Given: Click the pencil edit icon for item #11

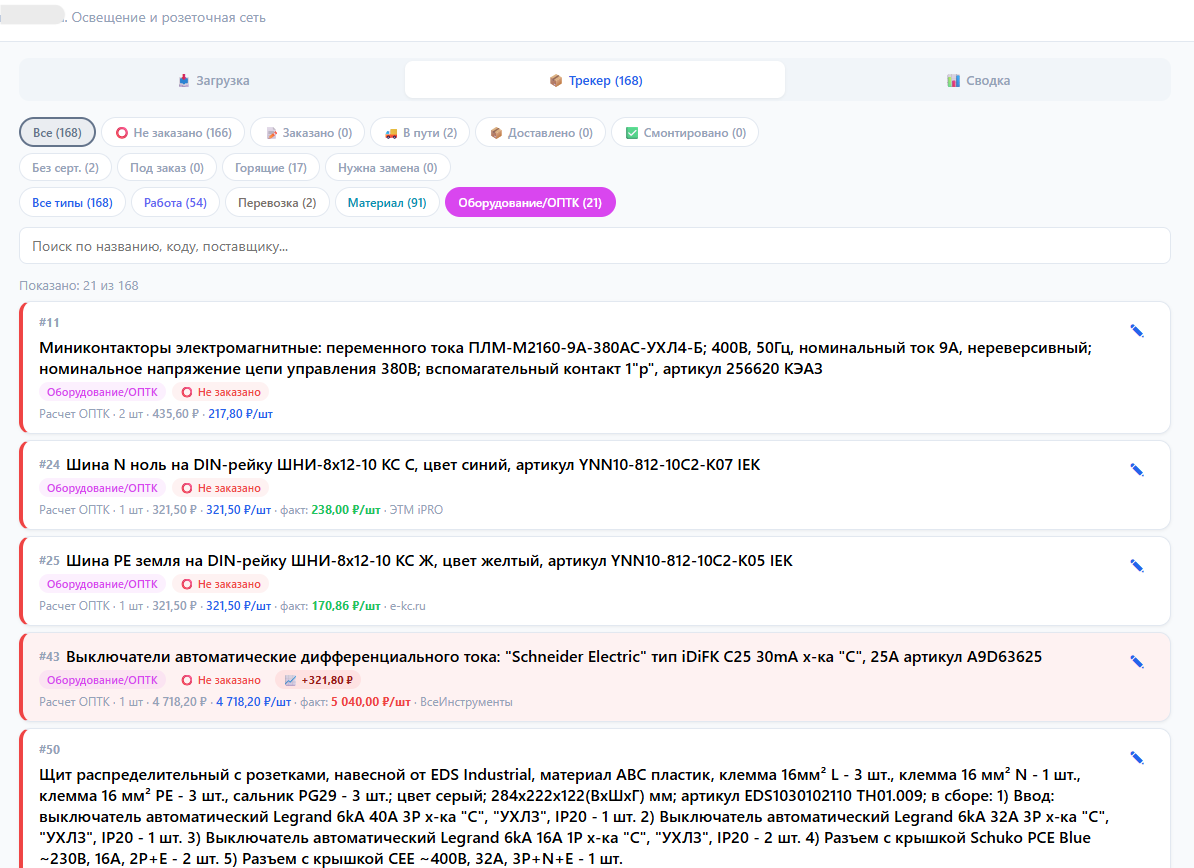Looking at the screenshot, I should point(1137,330).
